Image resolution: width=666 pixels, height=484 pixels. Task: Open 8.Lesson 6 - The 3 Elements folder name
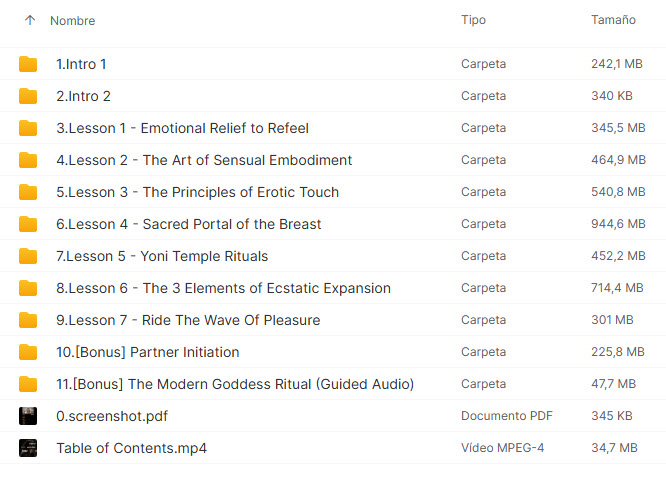pyautogui.click(x=223, y=288)
